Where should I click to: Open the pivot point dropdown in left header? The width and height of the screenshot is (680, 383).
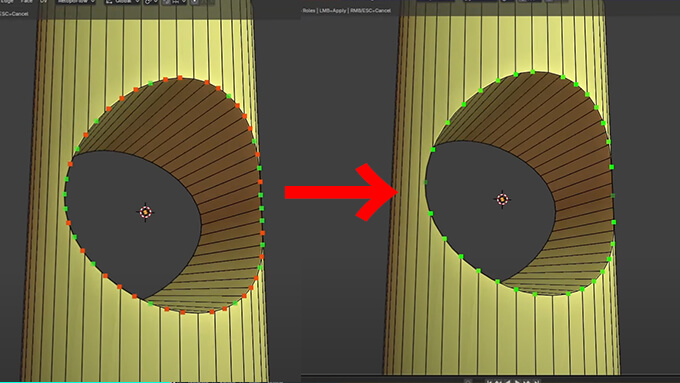(151, 1)
